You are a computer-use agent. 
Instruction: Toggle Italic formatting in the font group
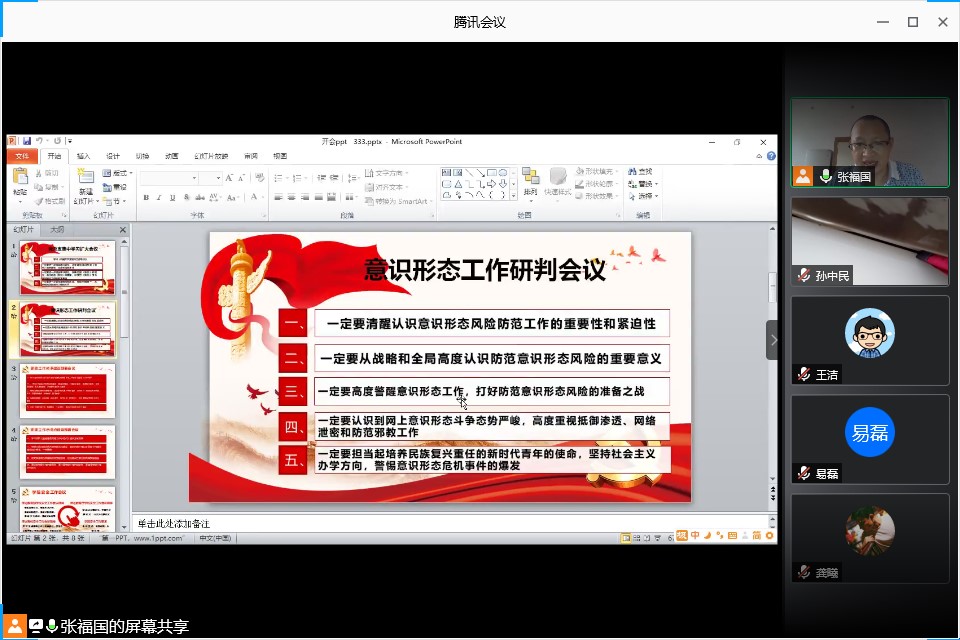click(160, 197)
